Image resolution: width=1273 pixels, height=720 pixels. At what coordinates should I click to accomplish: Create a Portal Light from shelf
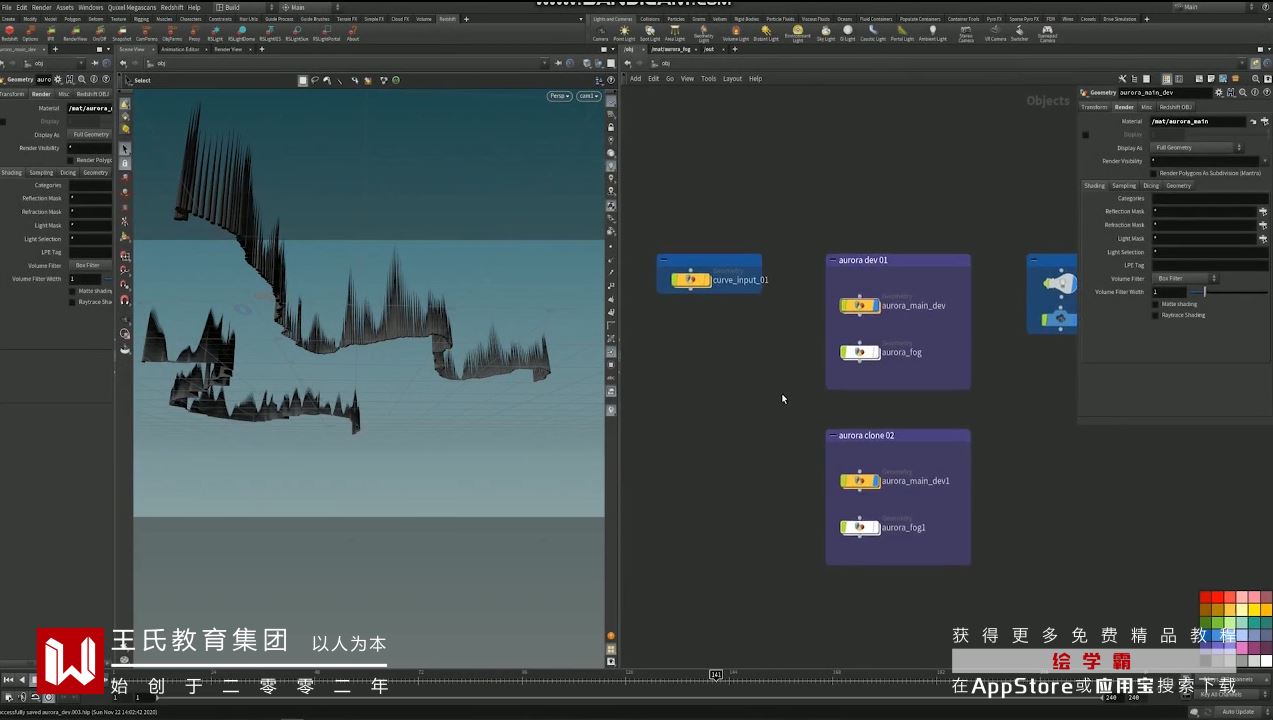[902, 33]
